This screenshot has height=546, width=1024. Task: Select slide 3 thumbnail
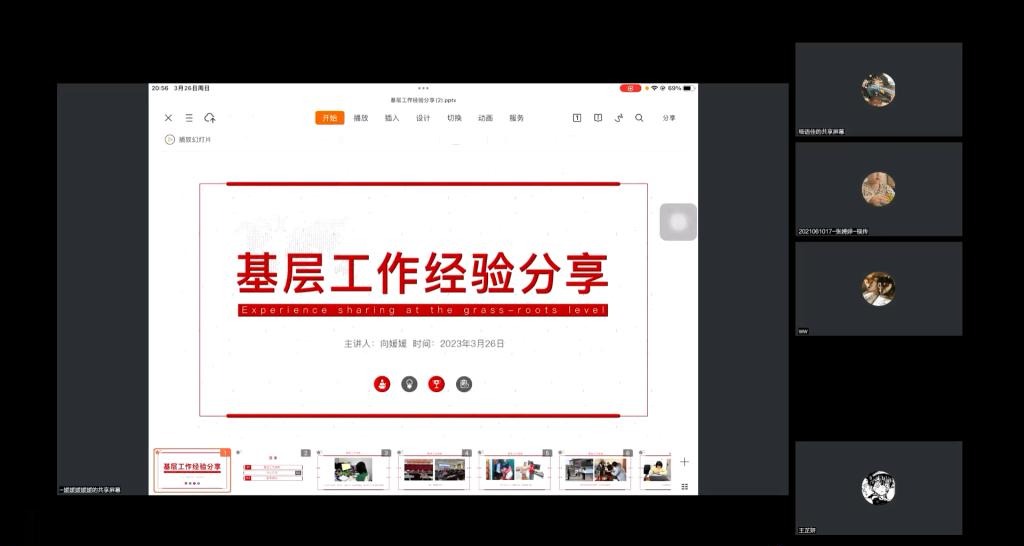click(354, 470)
